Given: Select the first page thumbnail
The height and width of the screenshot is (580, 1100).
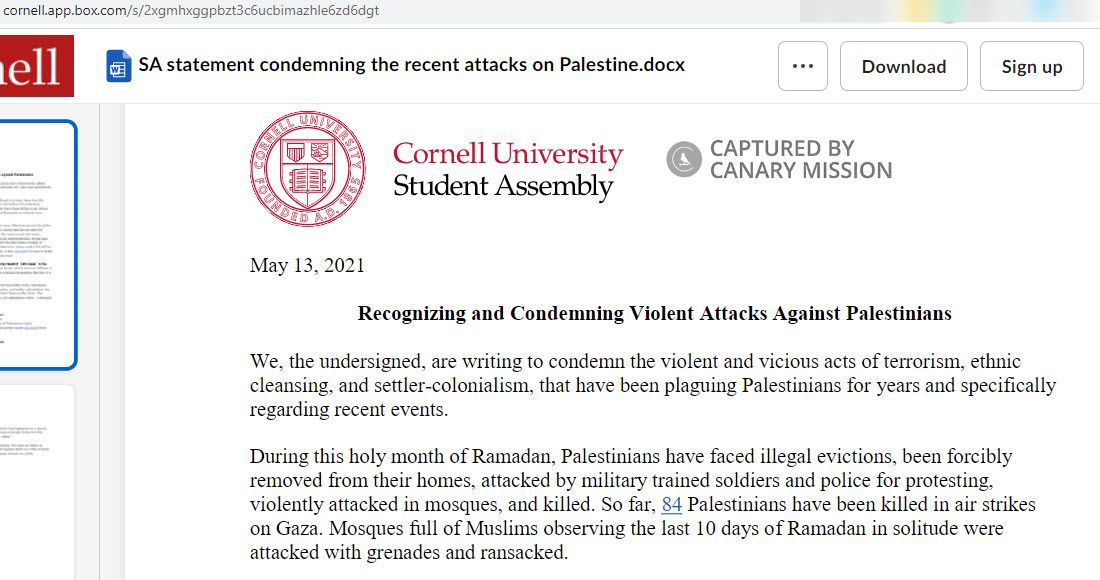Looking at the screenshot, I should [x=37, y=245].
